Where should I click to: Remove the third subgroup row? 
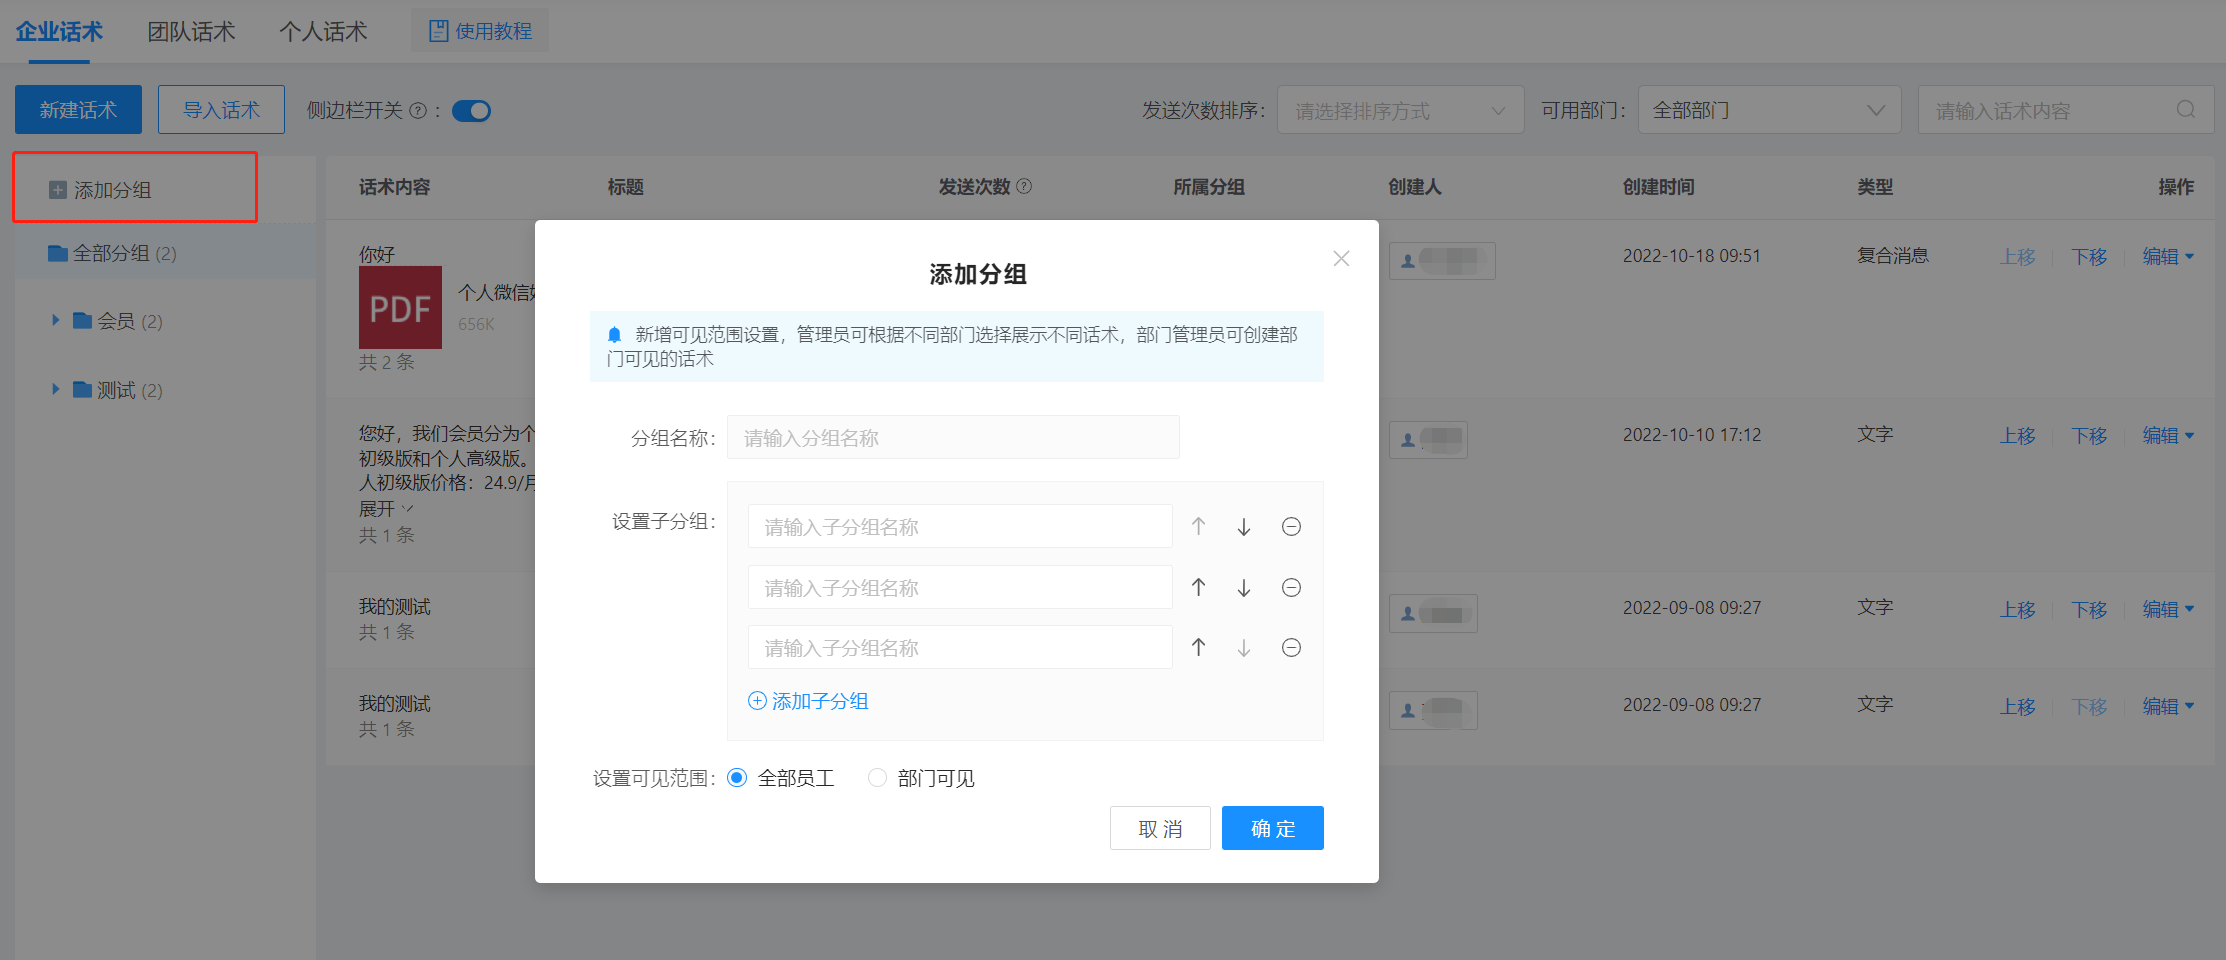point(1291,647)
